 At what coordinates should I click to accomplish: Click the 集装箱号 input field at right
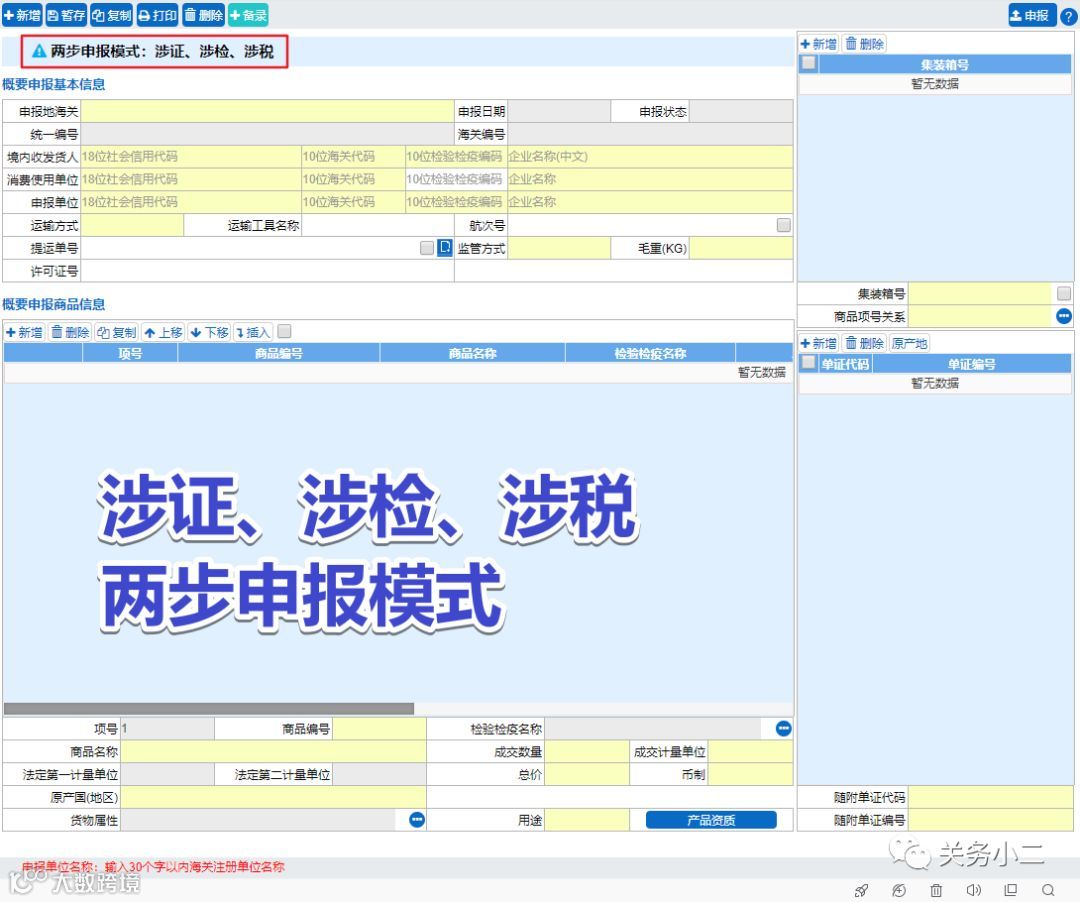pos(979,294)
